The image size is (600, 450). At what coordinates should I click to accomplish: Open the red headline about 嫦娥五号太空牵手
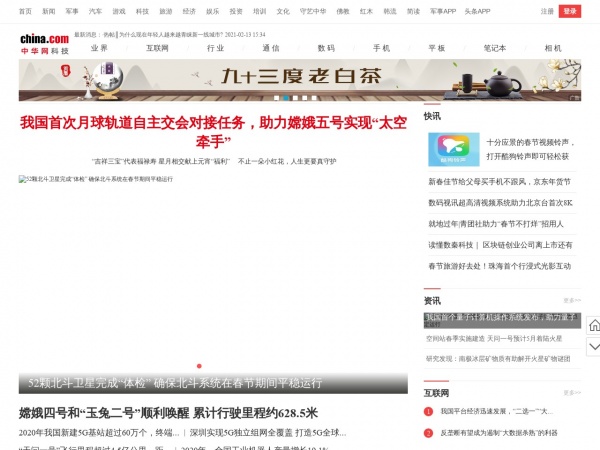pos(213,132)
